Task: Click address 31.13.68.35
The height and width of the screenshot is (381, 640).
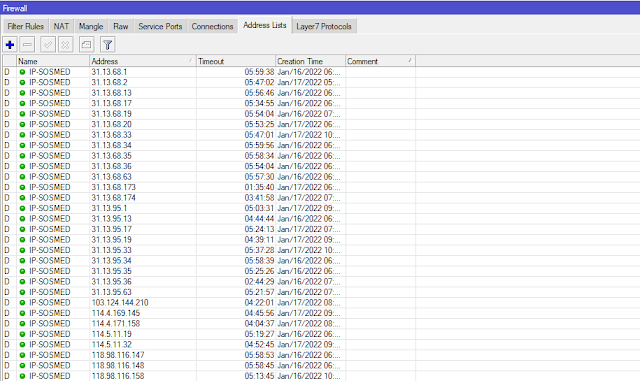Action: 111,156
